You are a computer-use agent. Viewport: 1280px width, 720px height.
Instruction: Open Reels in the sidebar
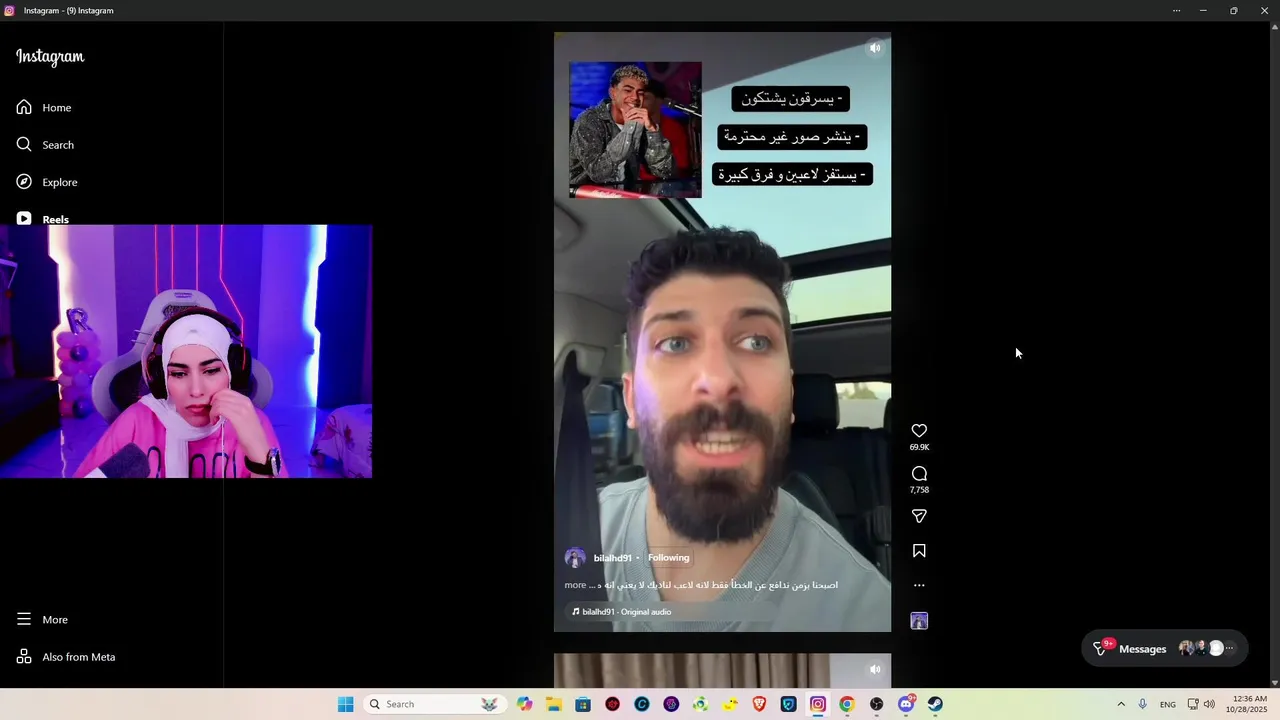(55, 218)
